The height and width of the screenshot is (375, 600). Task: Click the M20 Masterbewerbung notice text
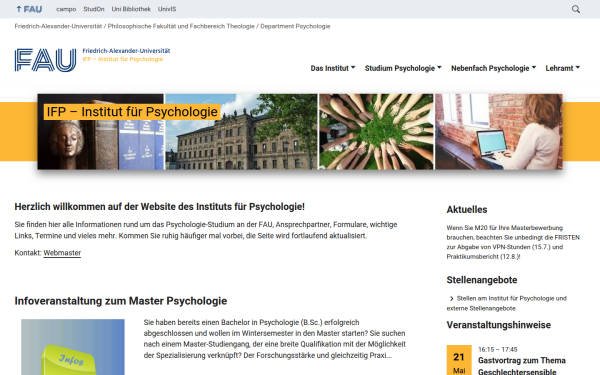[x=513, y=242]
